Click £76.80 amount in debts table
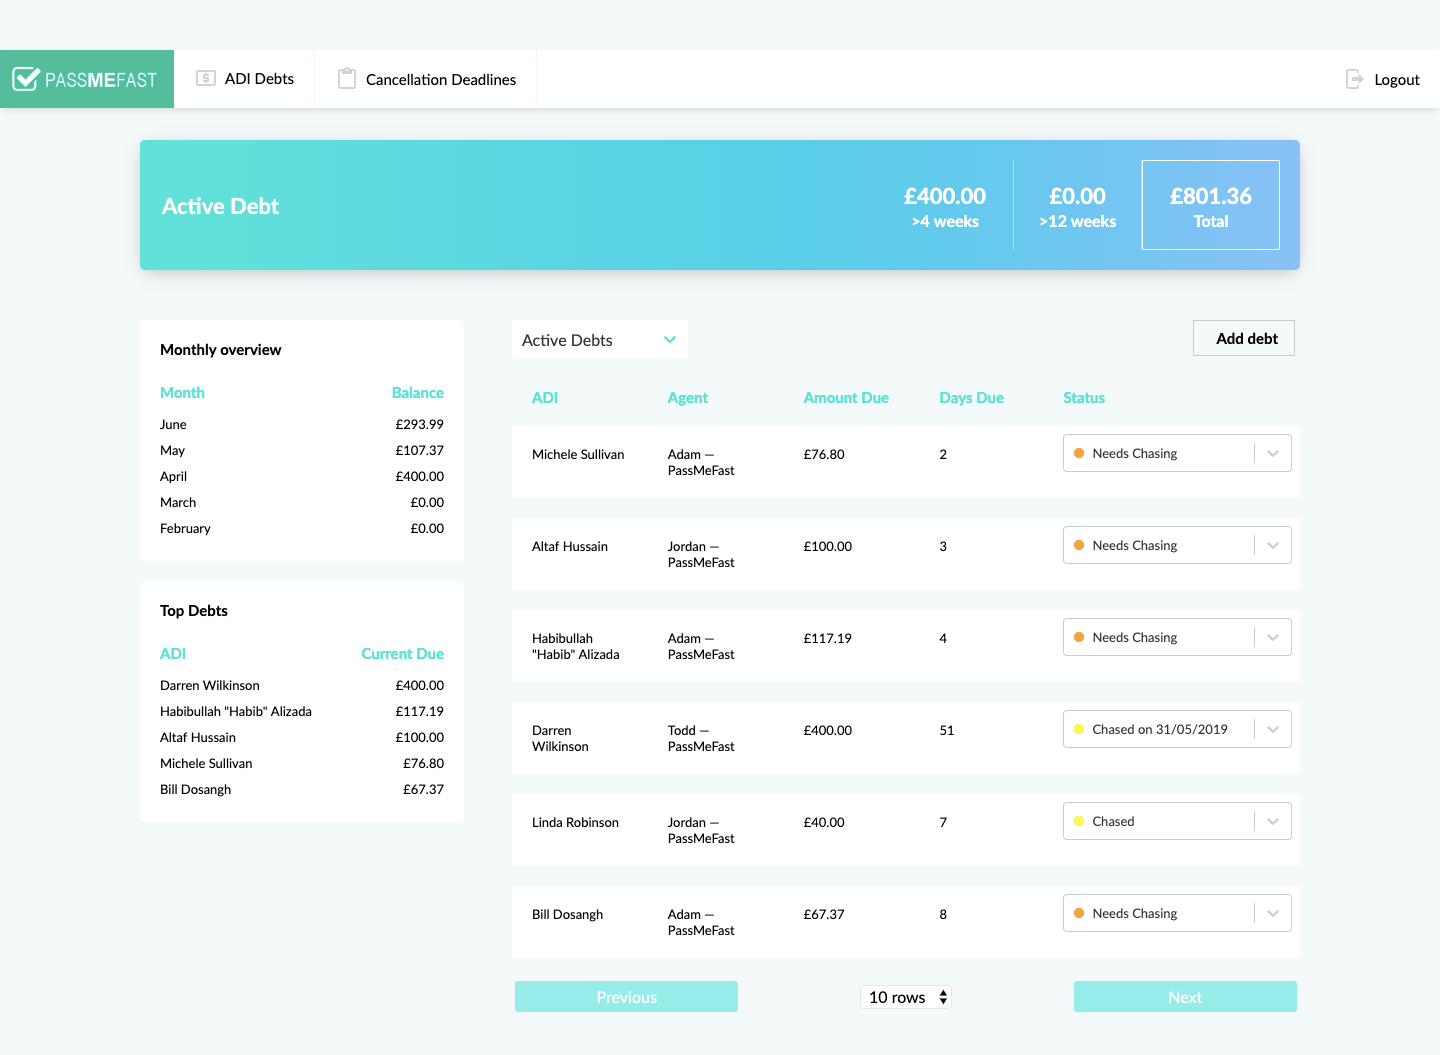 (x=824, y=454)
